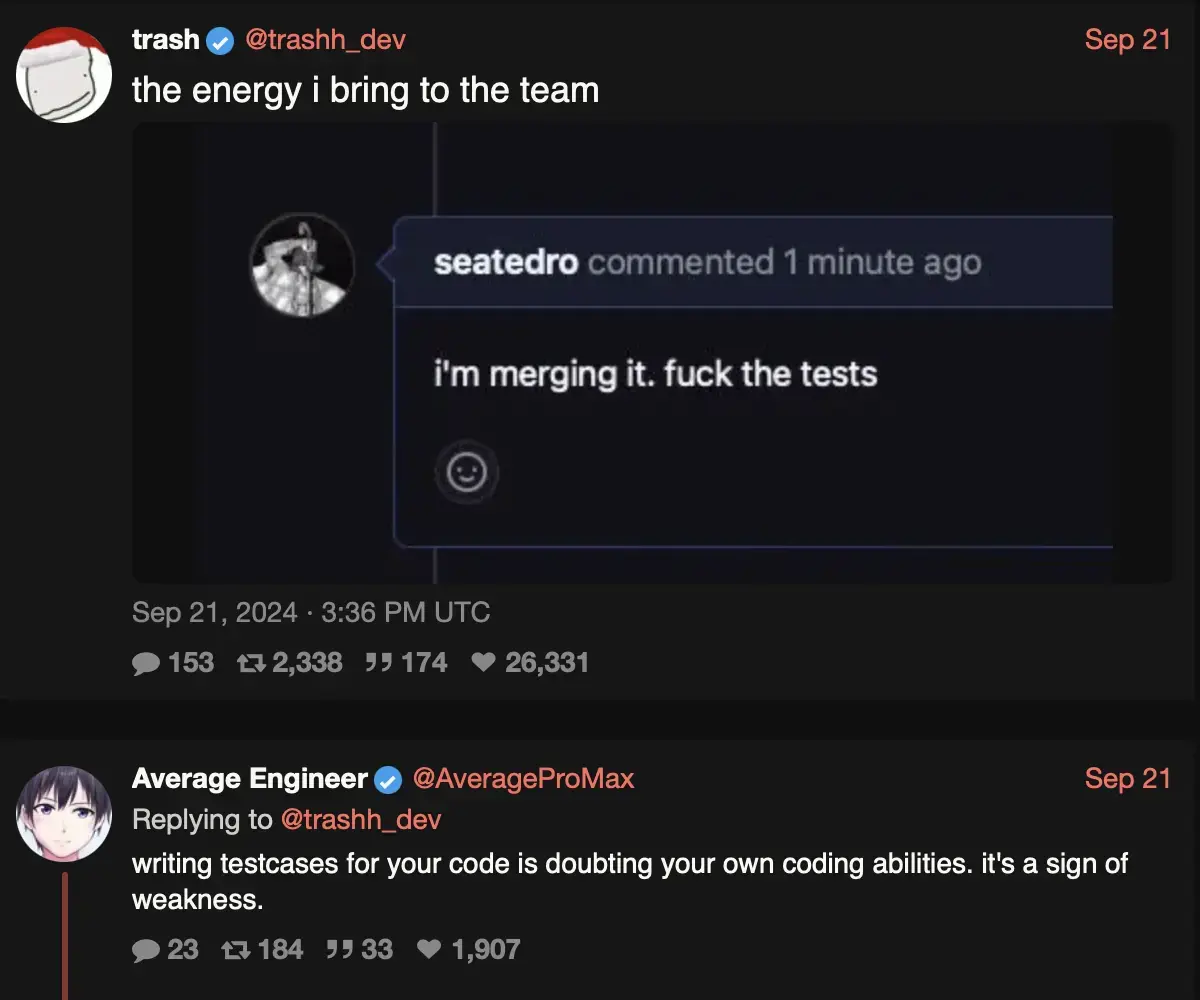The image size is (1200, 1000).
Task: Click the trash display name
Action: (166, 40)
